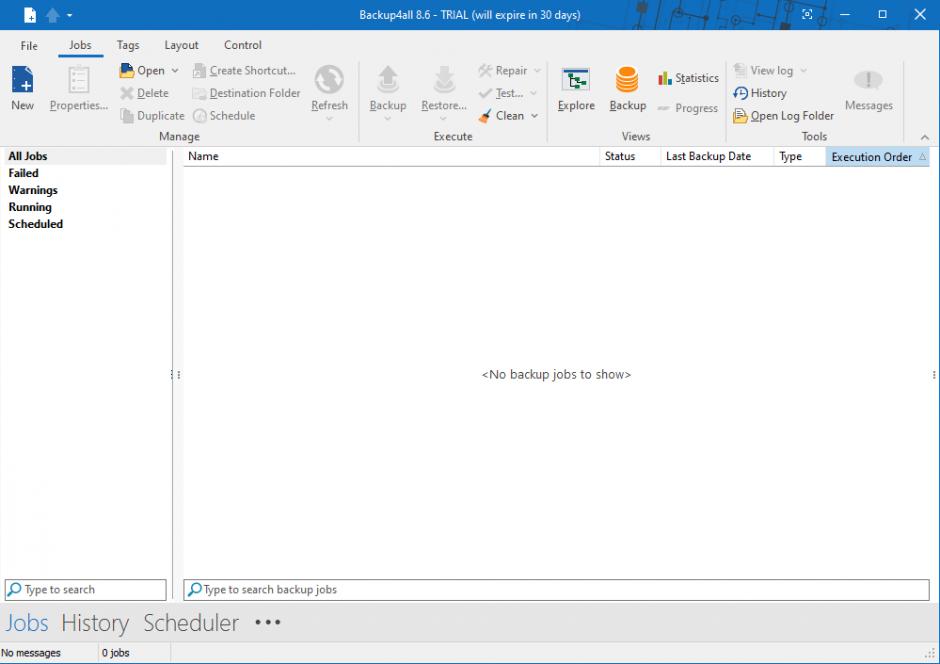
Task: Open the Messages alert icon
Action: coord(868,79)
